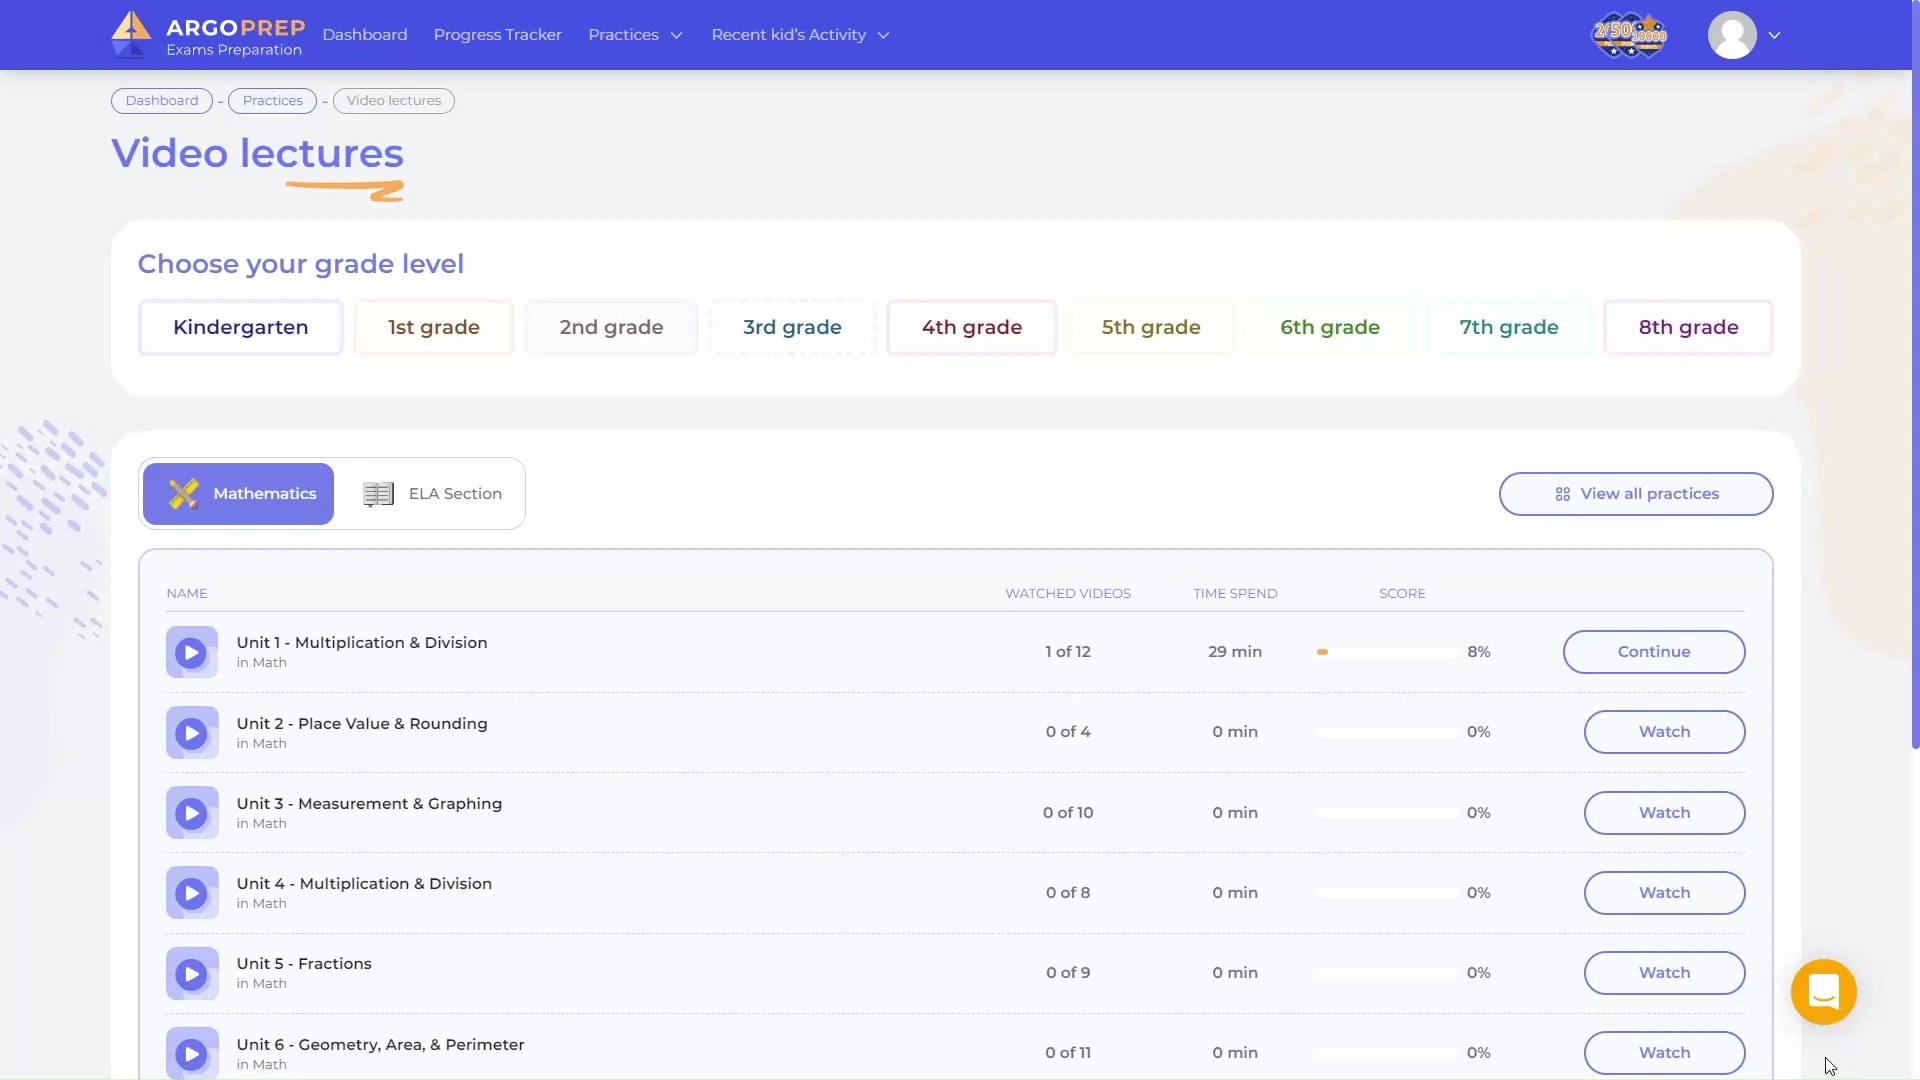Click the SCORE column header
The width and height of the screenshot is (1920, 1080).
[1402, 594]
